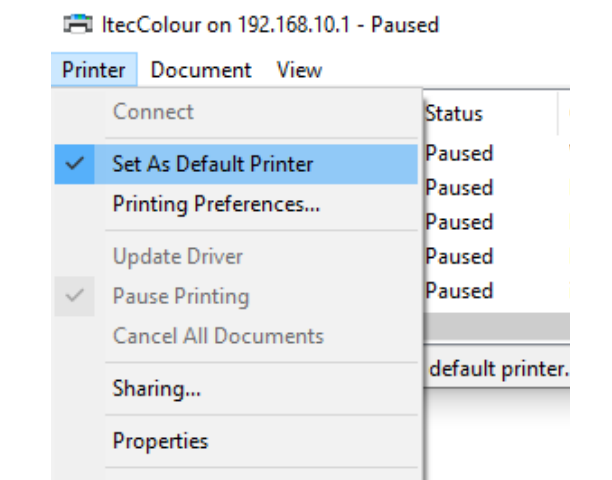This screenshot has width=612, height=480.
Task: Sort by the Status column header
Action: 454,114
